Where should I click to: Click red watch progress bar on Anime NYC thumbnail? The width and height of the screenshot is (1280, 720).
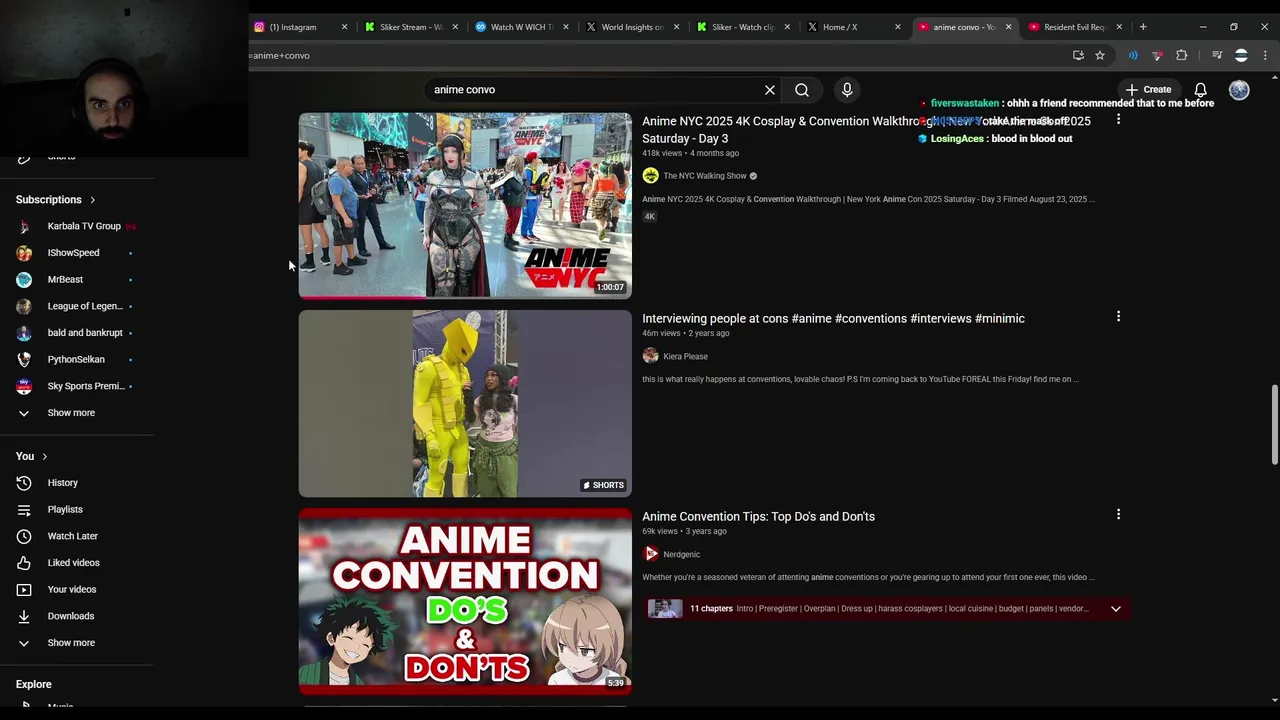(362, 297)
